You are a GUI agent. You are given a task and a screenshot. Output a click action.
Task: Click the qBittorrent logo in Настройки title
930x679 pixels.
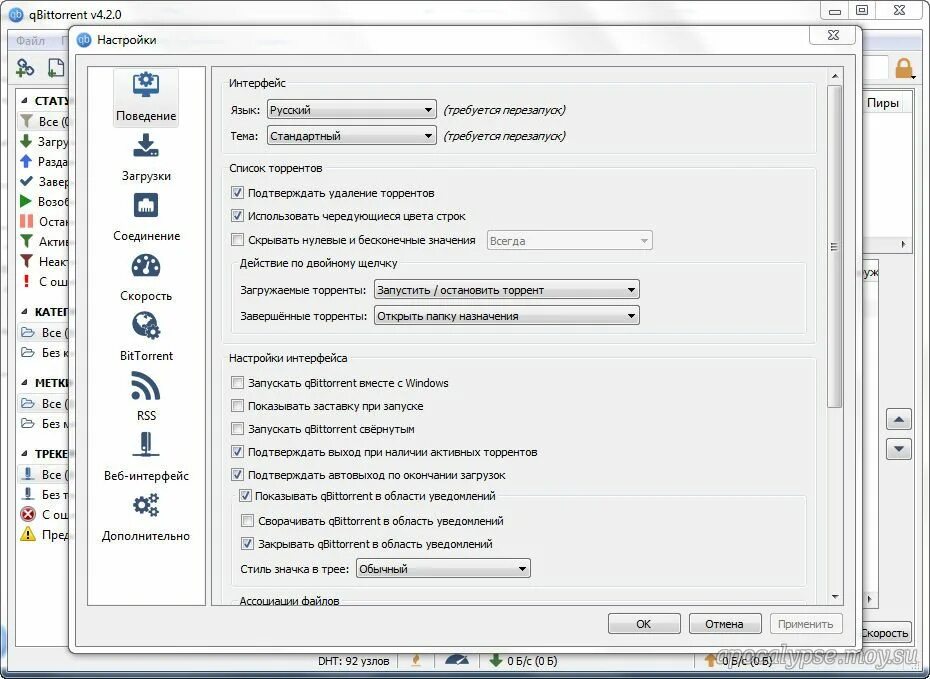pos(84,40)
